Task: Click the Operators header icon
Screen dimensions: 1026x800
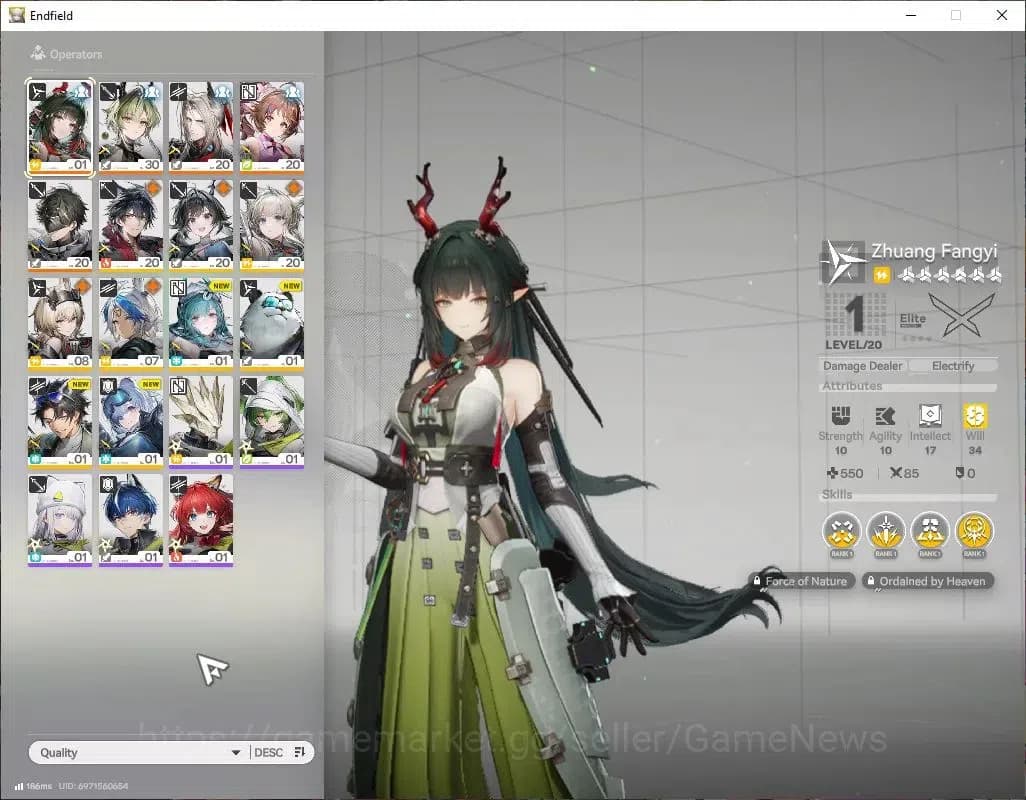Action: pos(38,53)
